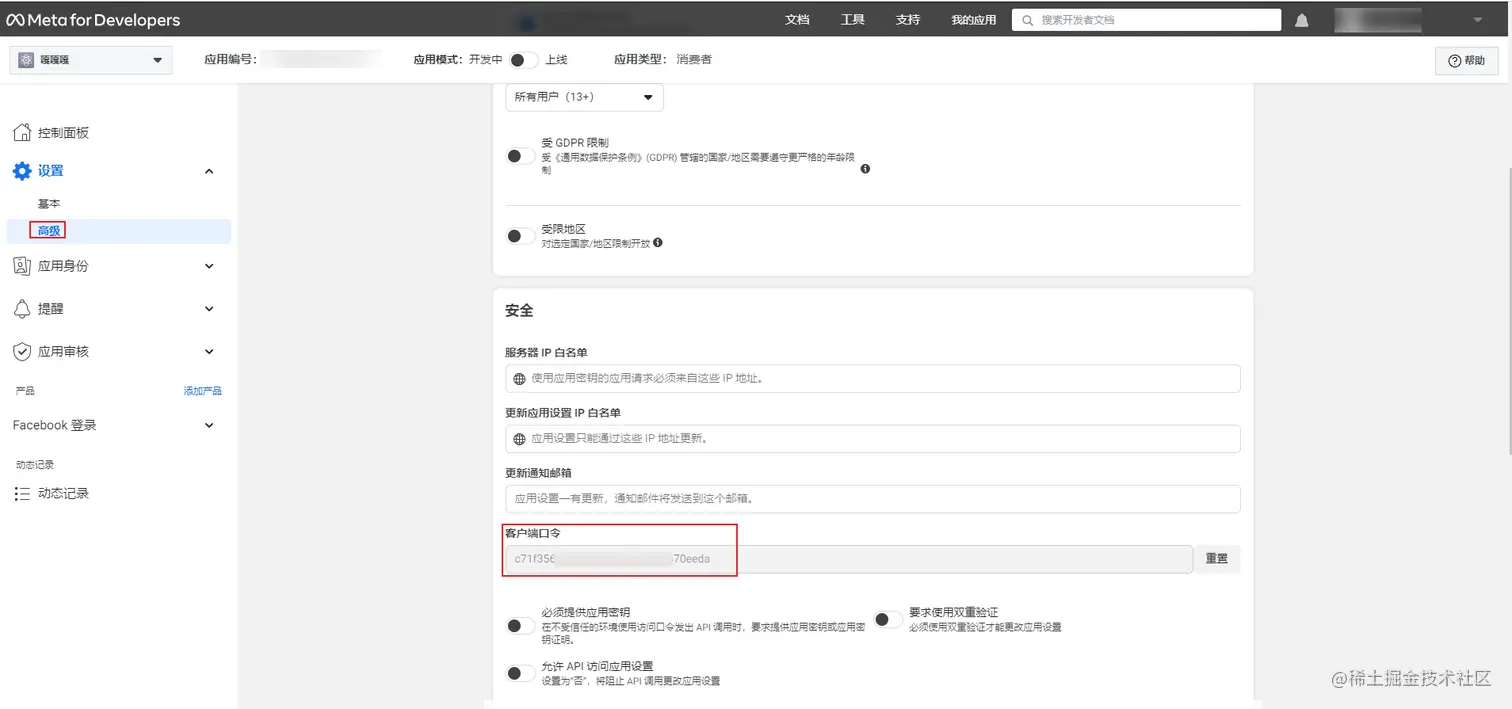Click the app icon in app selector
Viewport: 1512px width, 709px height.
[27, 60]
